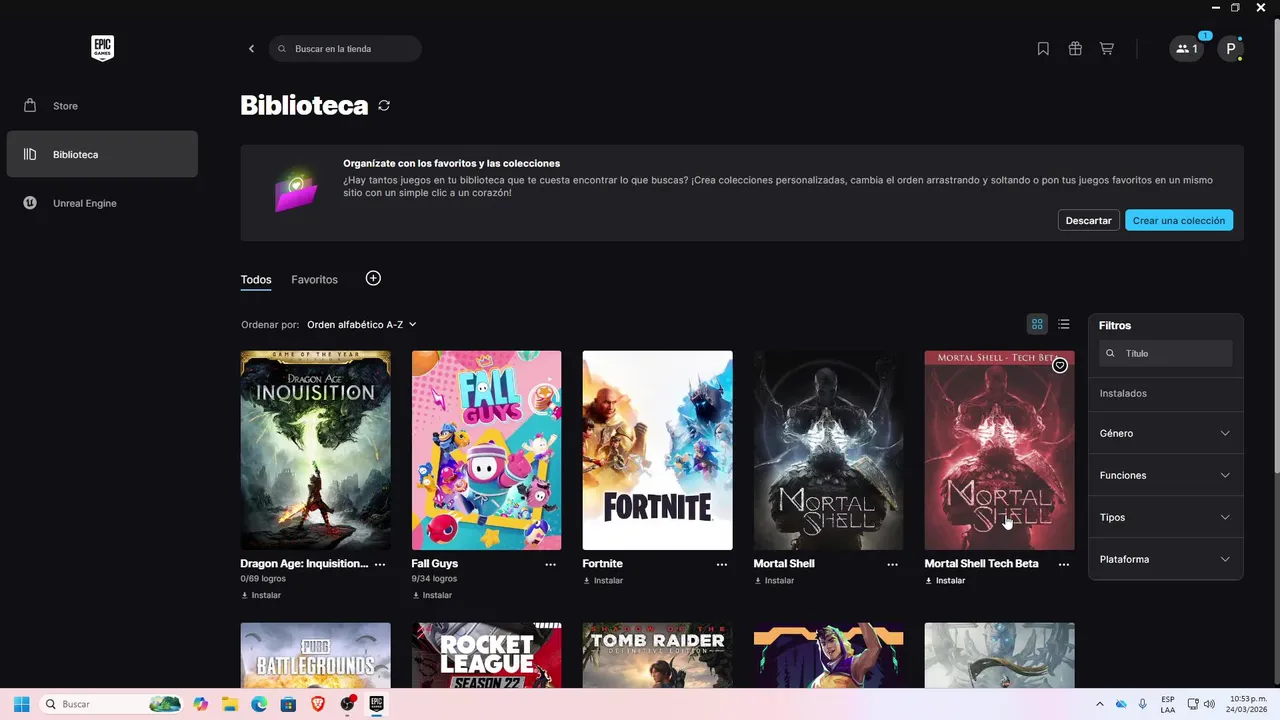Install Mortal Shell
Screen dimensions: 1280x720
pyautogui.click(x=774, y=580)
